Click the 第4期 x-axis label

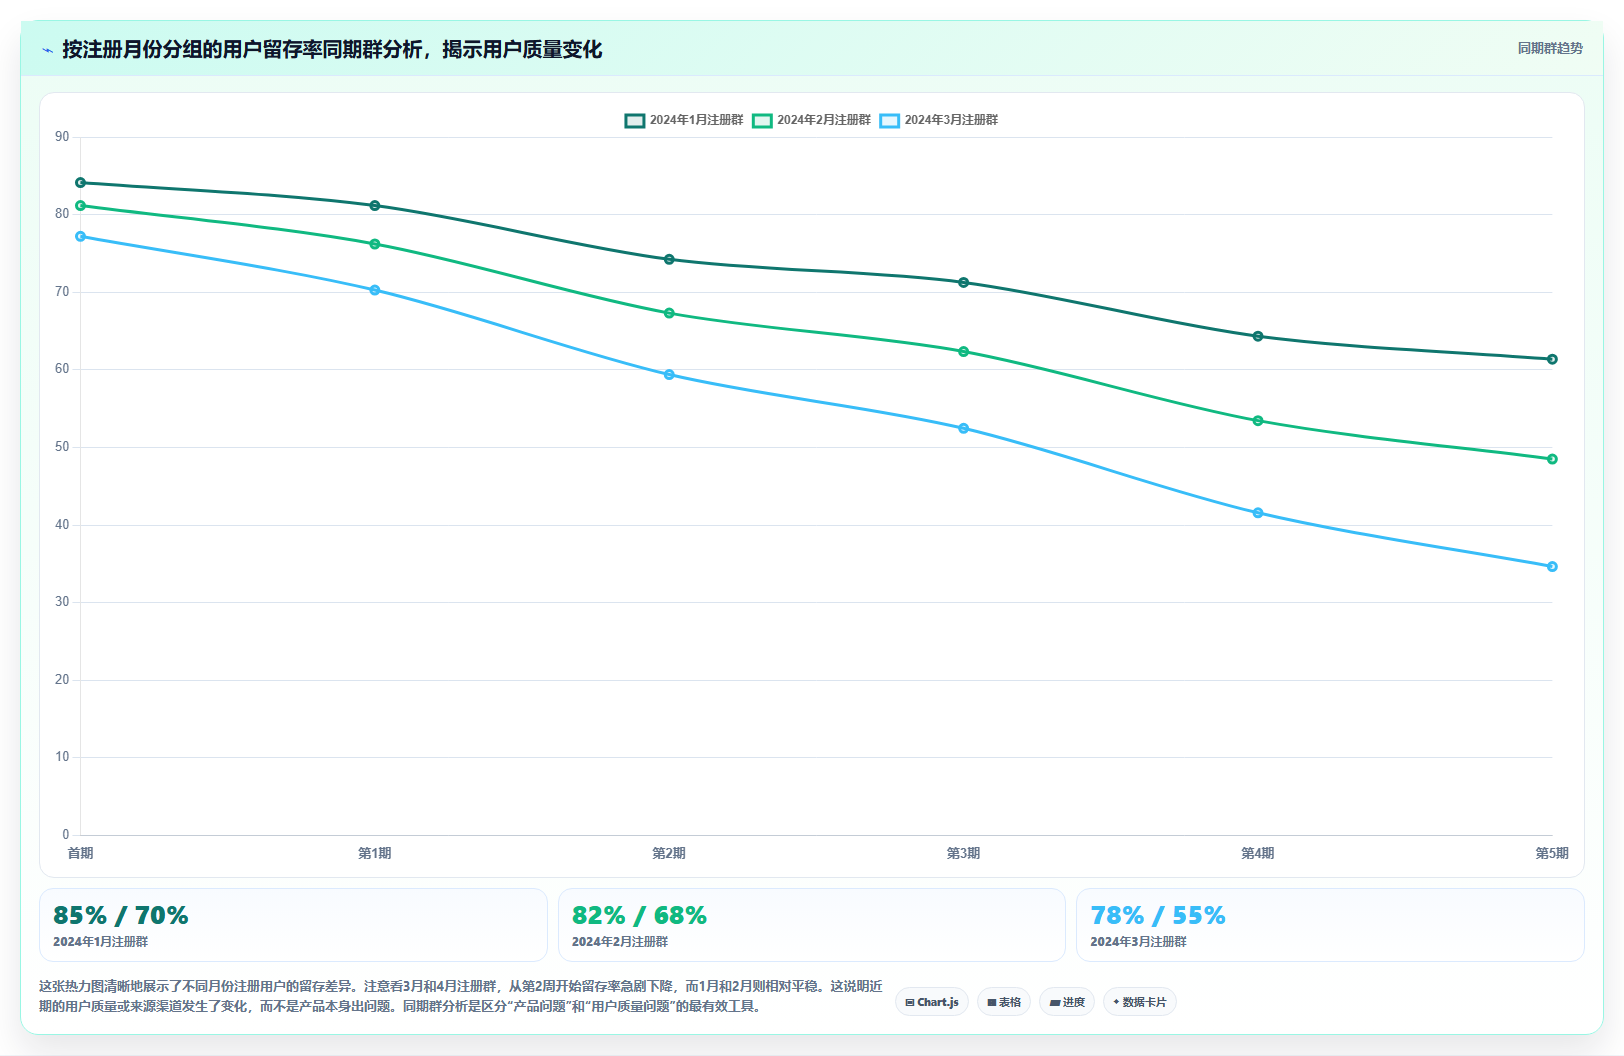tap(1258, 853)
